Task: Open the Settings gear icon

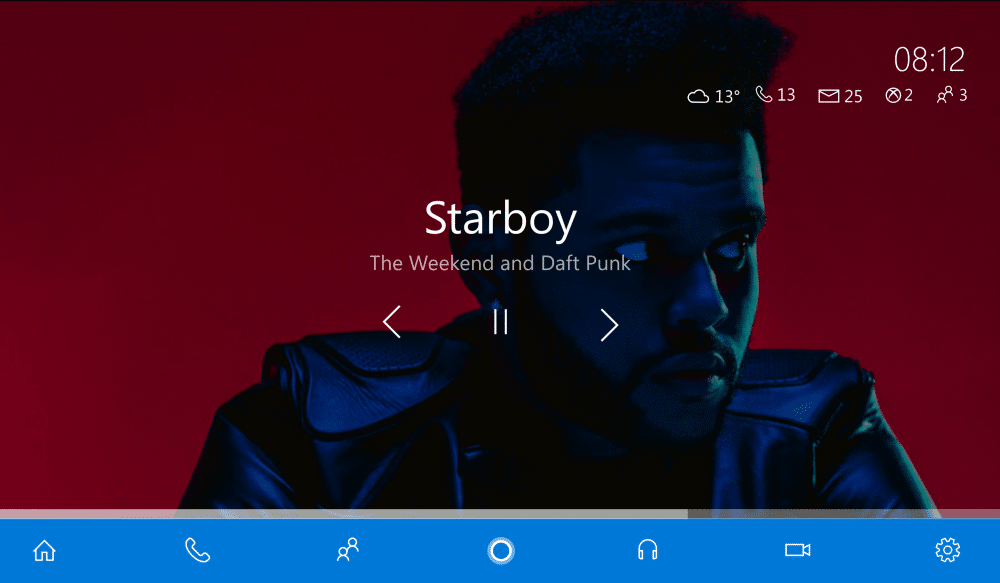Action: point(947,550)
